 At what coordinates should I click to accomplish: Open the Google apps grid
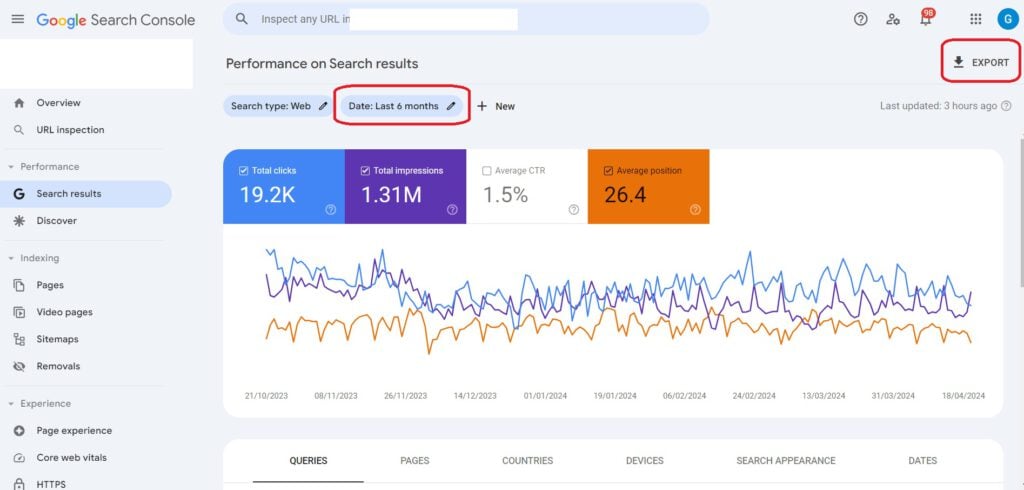[975, 19]
